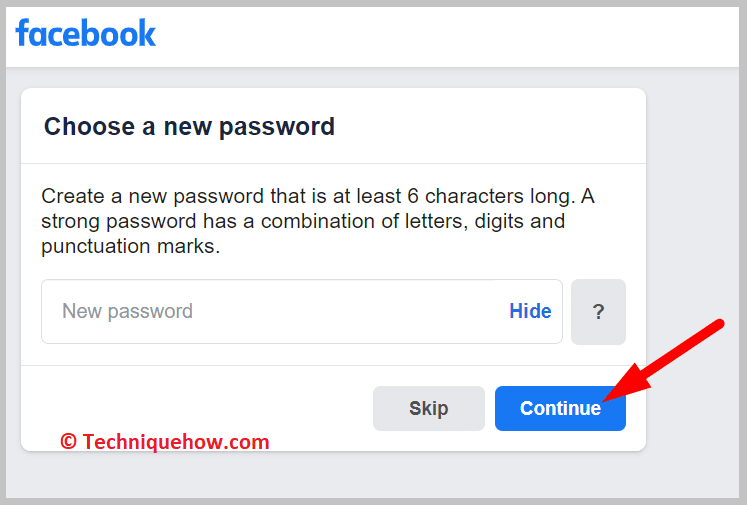Open the question mark password help

tap(598, 312)
